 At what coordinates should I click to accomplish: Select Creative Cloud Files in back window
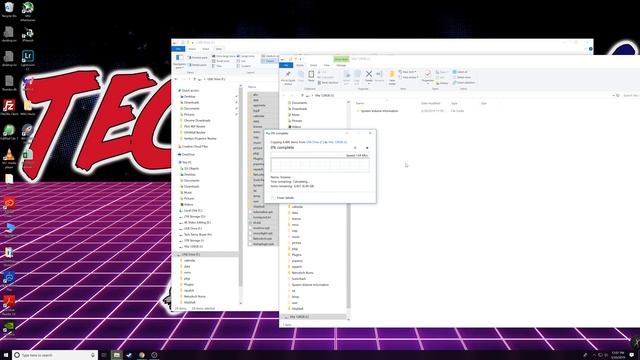(195, 146)
